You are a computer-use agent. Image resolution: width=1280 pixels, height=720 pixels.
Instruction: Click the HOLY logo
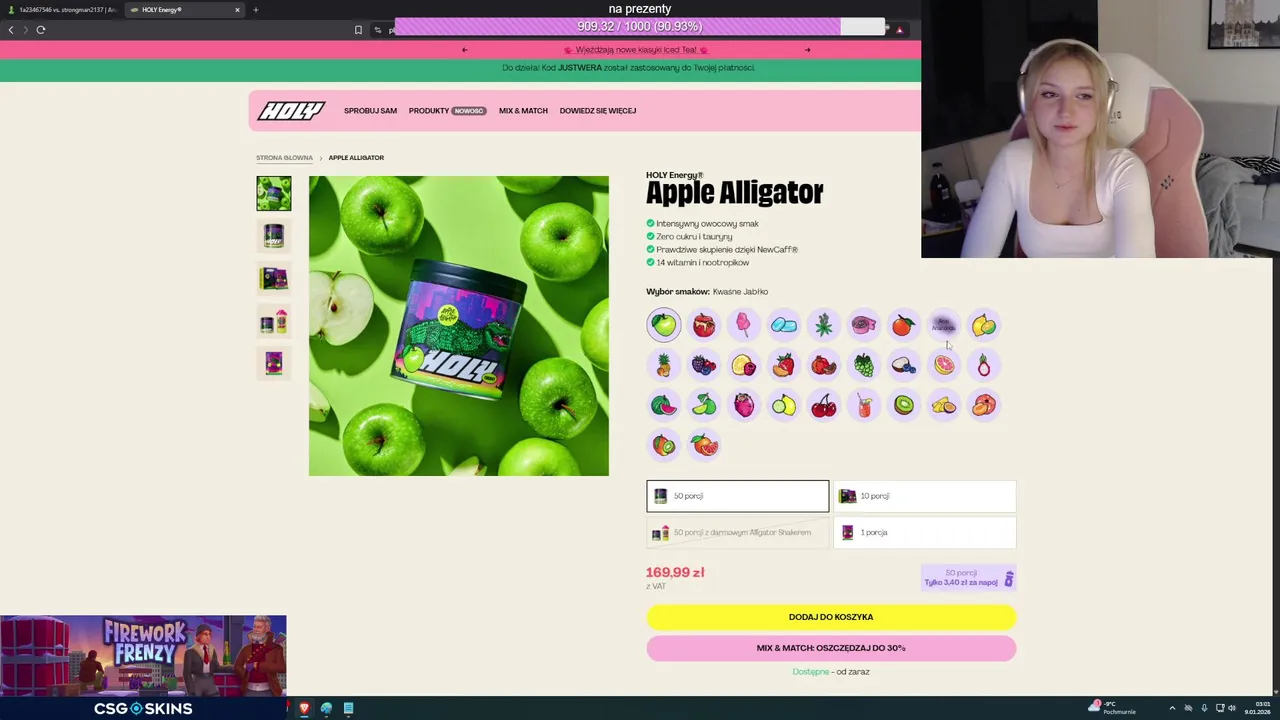[x=291, y=111]
